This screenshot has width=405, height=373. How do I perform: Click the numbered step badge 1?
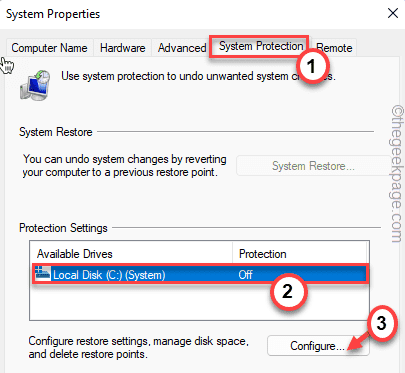(x=311, y=66)
